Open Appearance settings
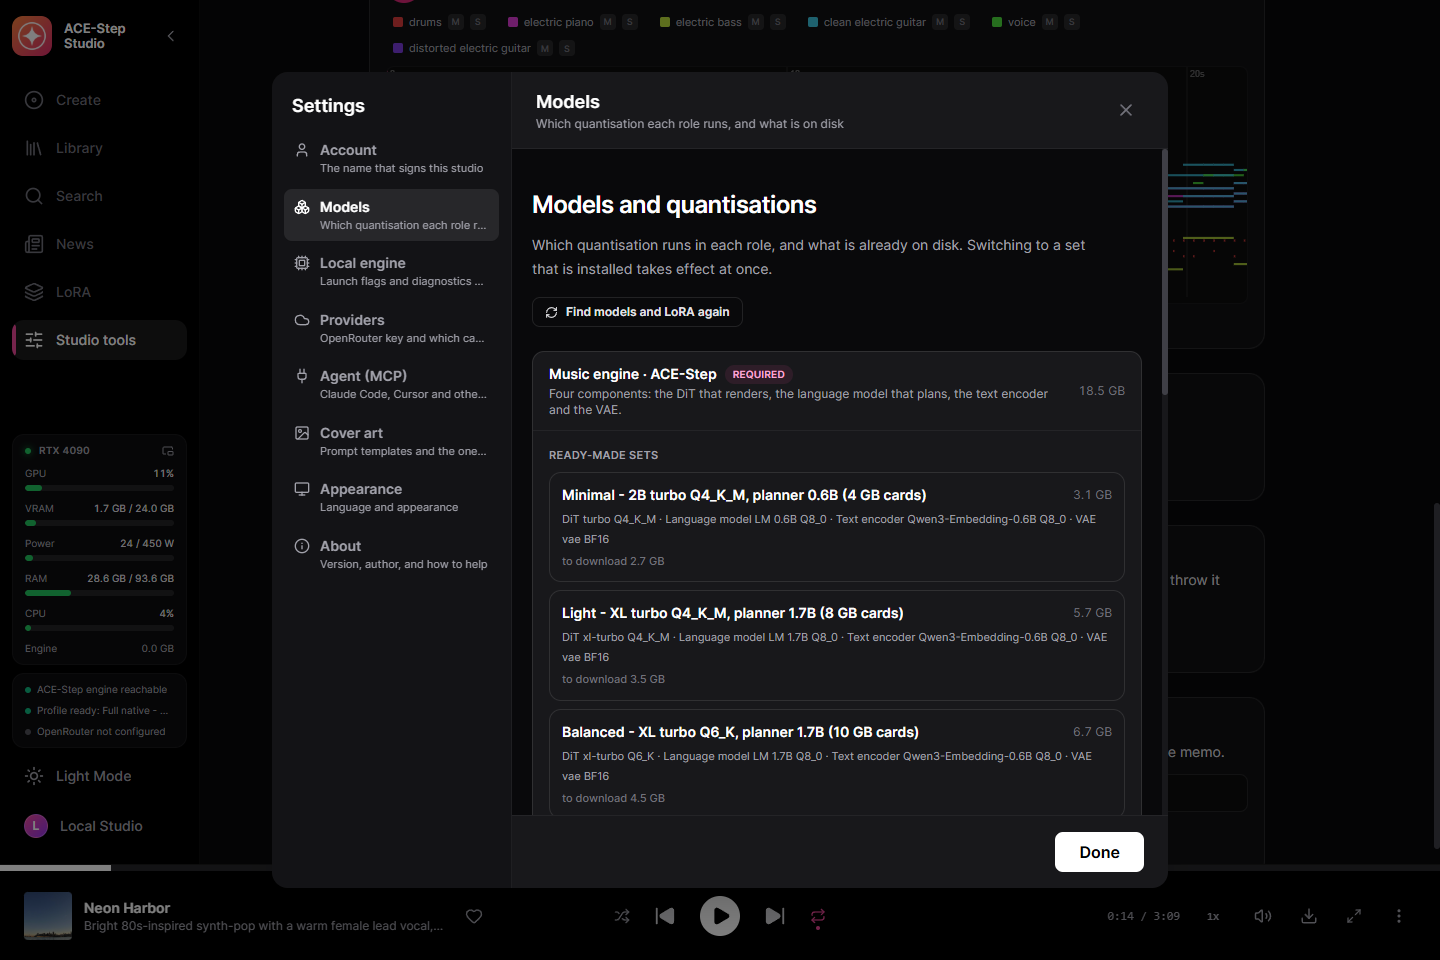The width and height of the screenshot is (1440, 960). pyautogui.click(x=391, y=497)
